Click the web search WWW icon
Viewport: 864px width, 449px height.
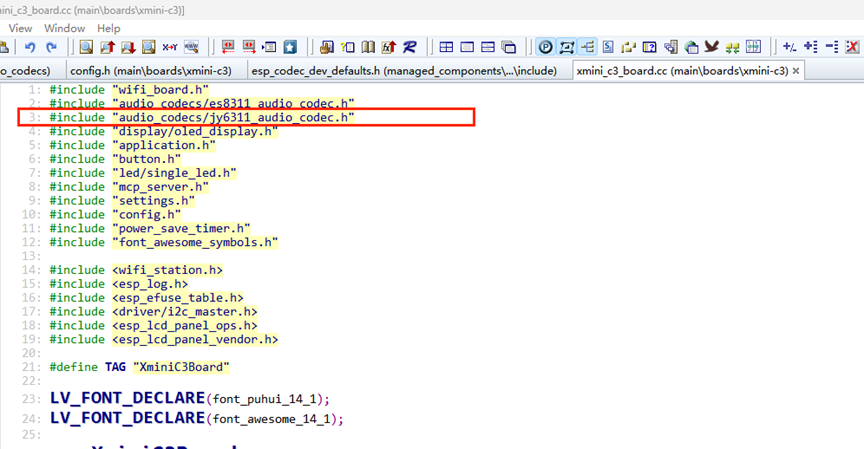pos(191,47)
